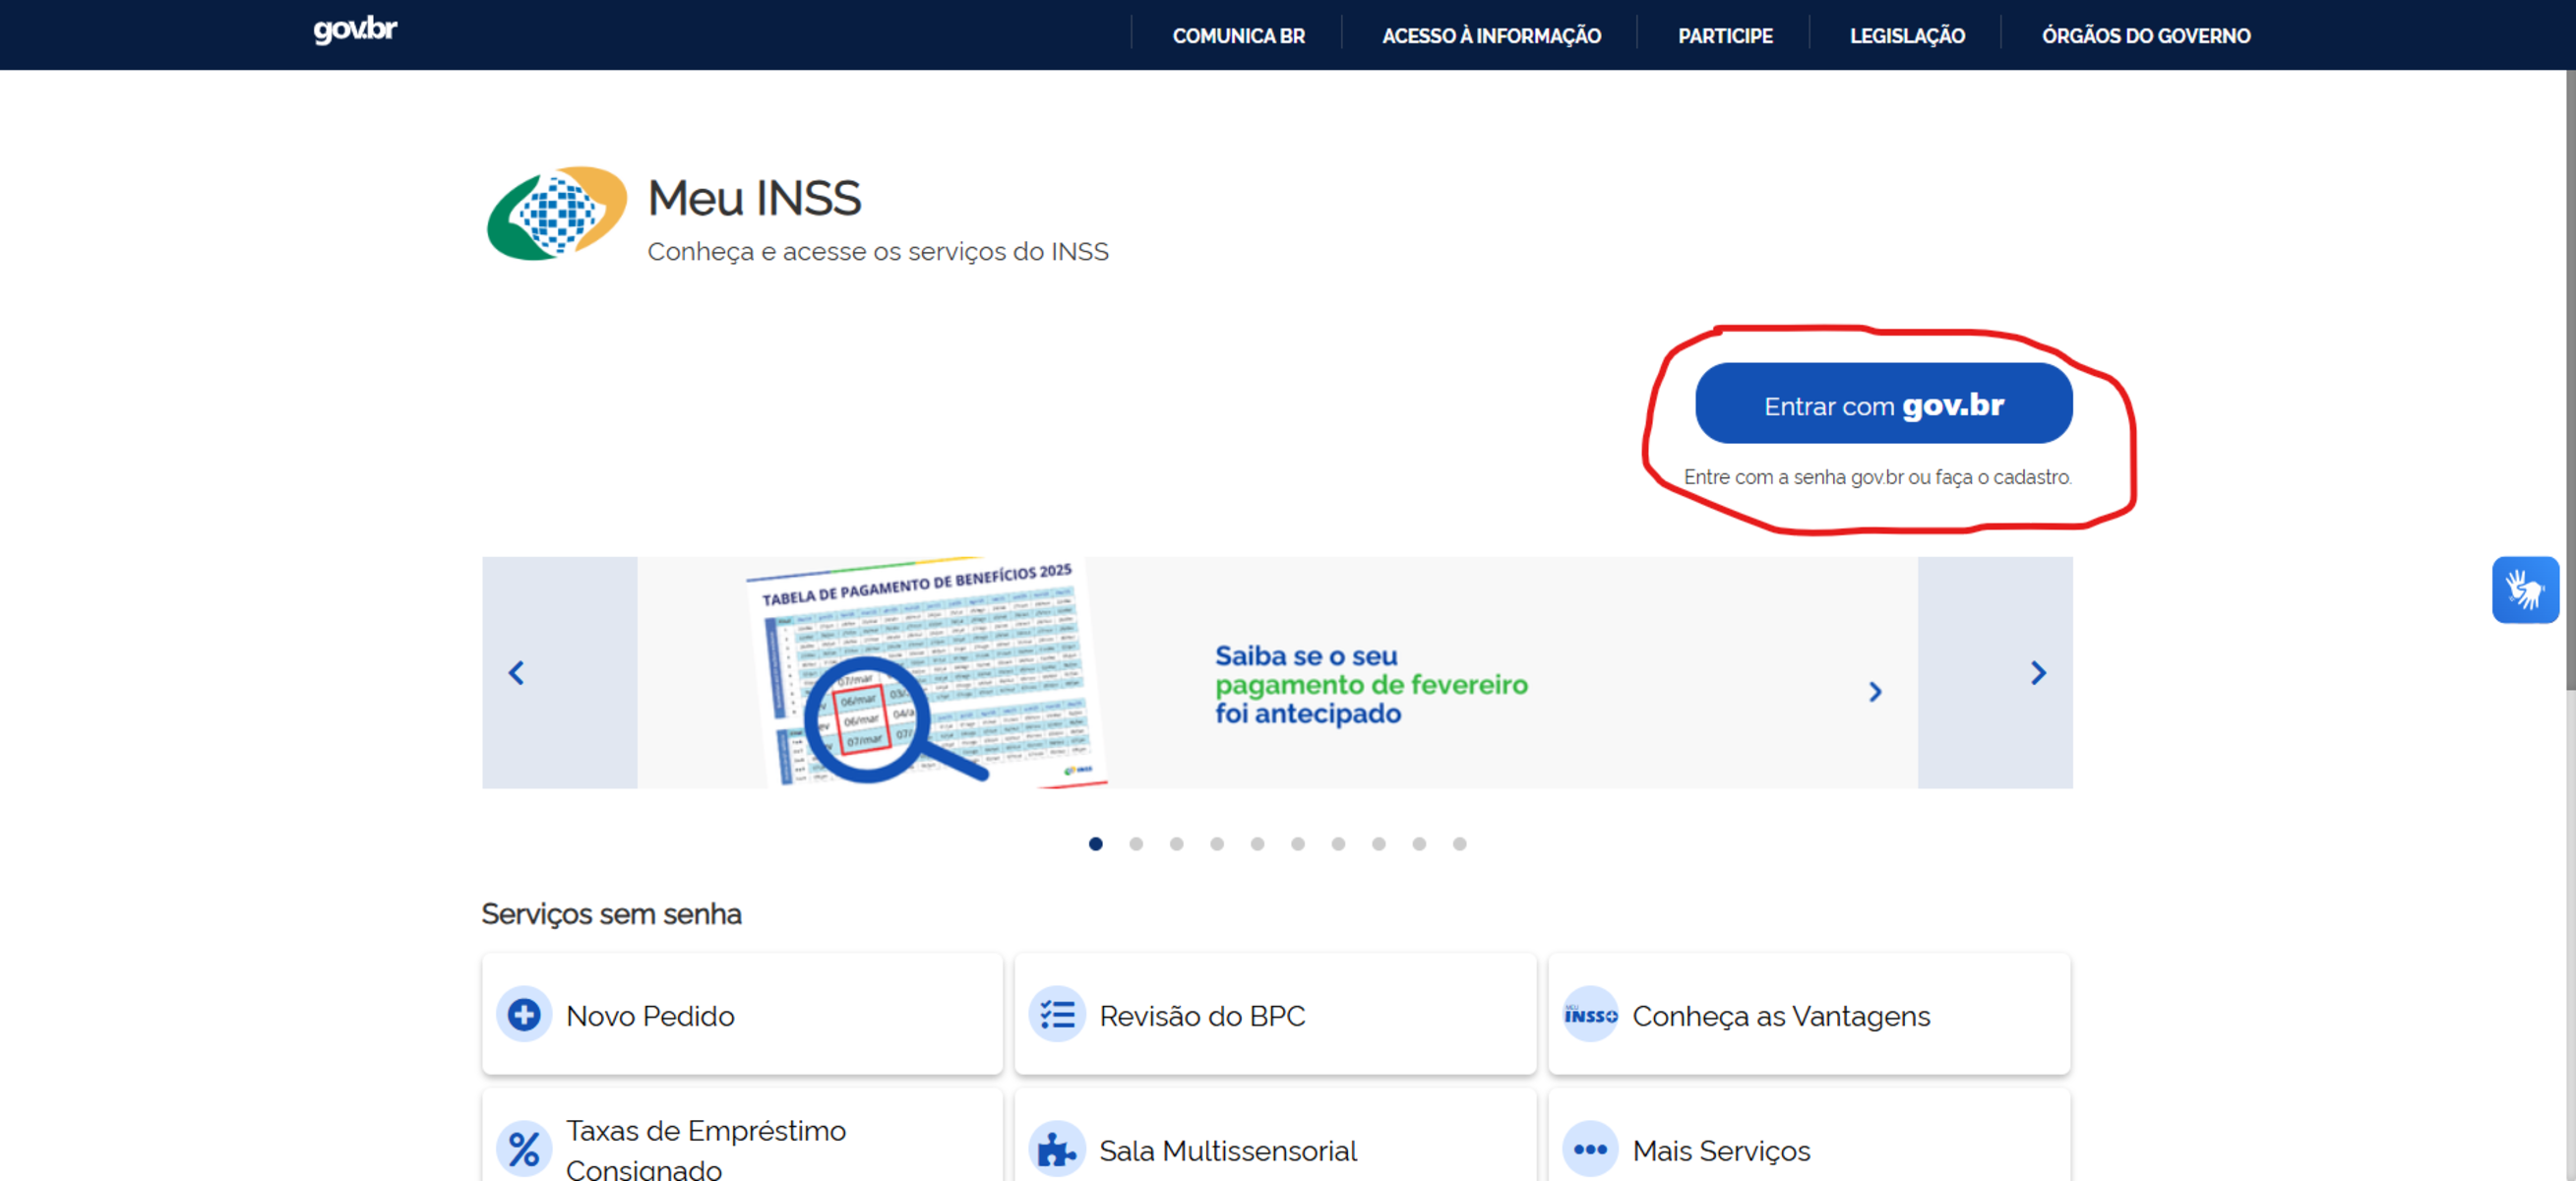Select the fifth carousel dot indicator

1258,844
